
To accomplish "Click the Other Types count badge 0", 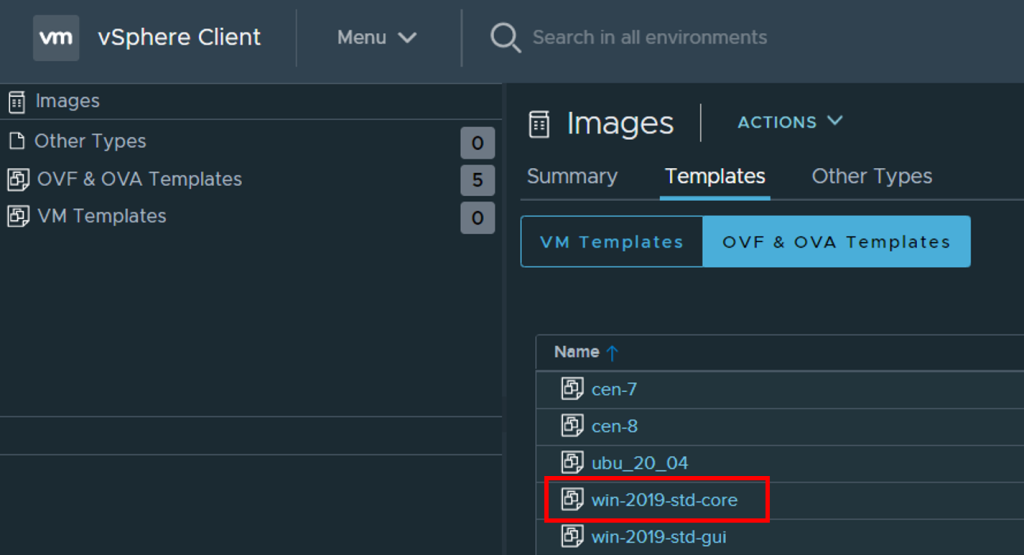I will coord(477,143).
